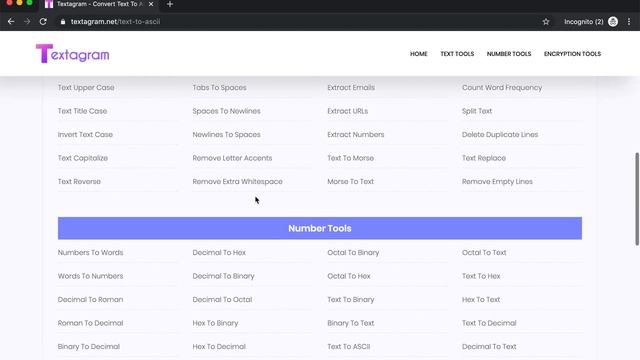Open Invert Text Case tool
Screen dimensions: 640x360
[x=85, y=135]
